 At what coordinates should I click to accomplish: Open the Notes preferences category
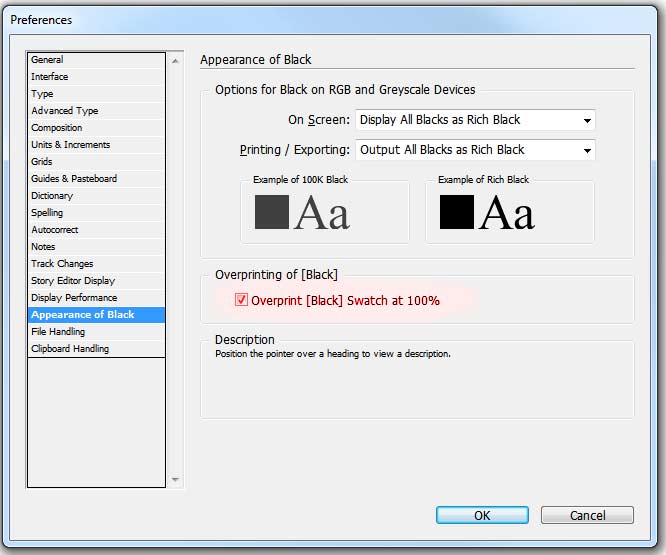tap(96, 247)
